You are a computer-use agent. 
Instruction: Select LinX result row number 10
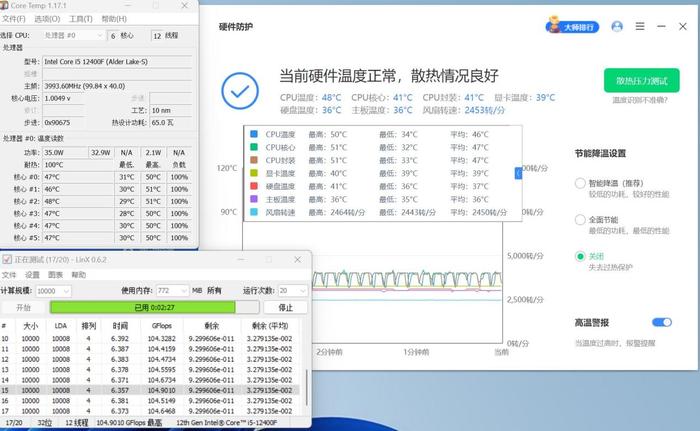point(150,339)
